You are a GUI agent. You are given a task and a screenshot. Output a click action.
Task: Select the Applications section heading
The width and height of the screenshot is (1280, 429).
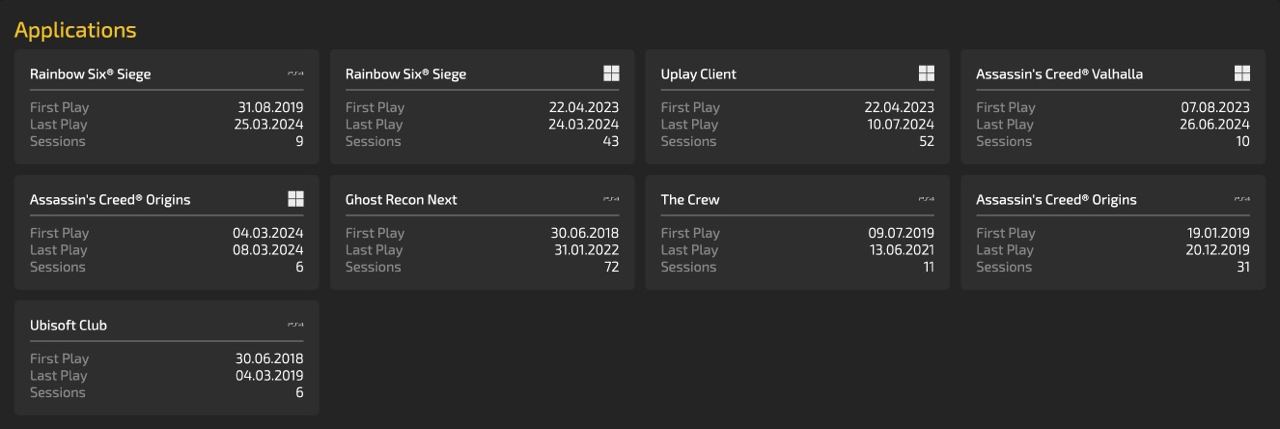click(75, 30)
